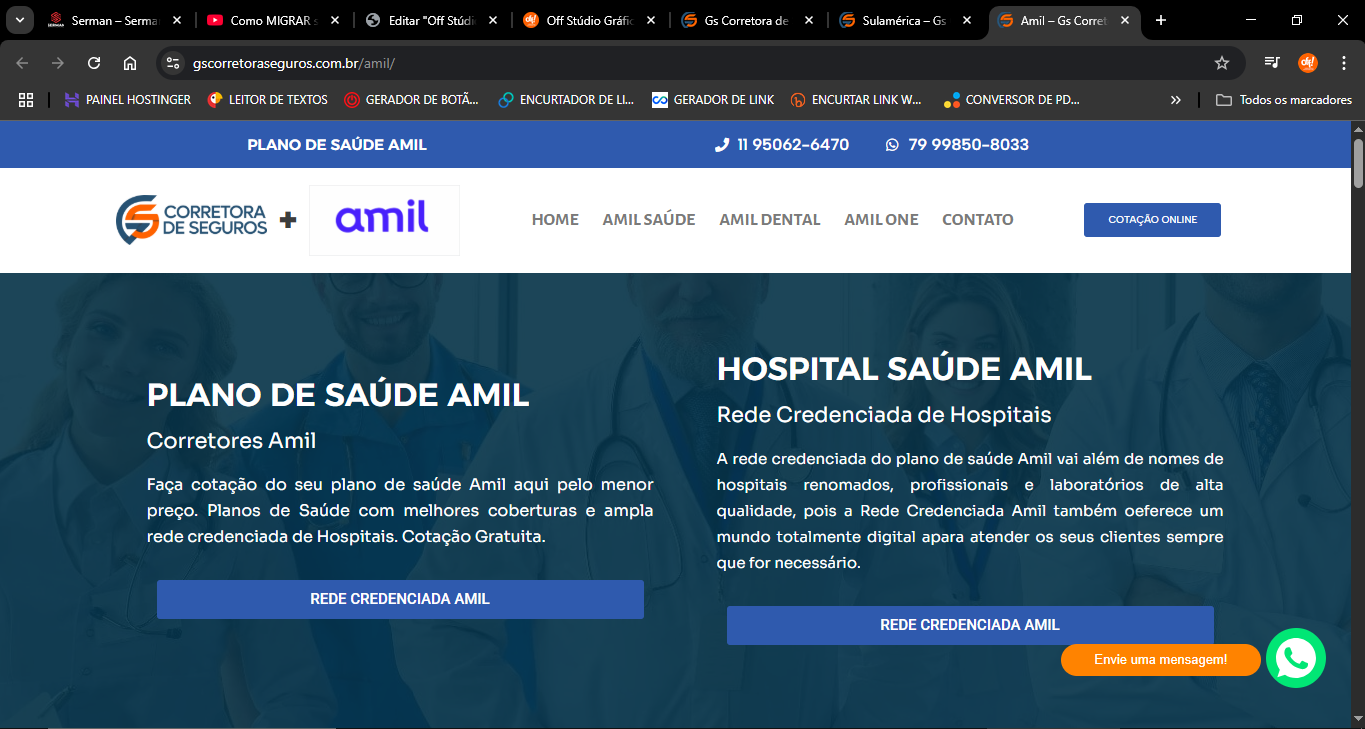Click the WhatsApp icon beside 79 99850-8033
This screenshot has width=1365, height=729.
pos(890,144)
